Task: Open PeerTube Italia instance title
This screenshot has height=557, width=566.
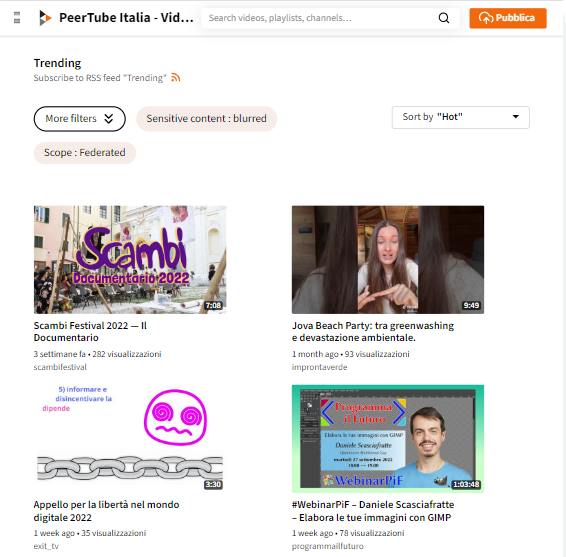Action: pos(126,18)
